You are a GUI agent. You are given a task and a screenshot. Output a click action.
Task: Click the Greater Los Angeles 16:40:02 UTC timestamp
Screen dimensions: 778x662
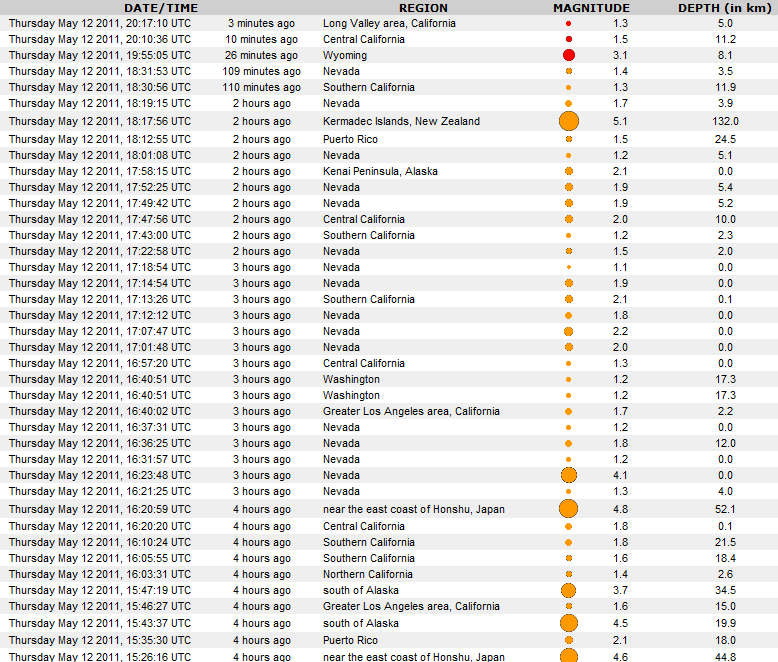pyautogui.click(x=99, y=411)
